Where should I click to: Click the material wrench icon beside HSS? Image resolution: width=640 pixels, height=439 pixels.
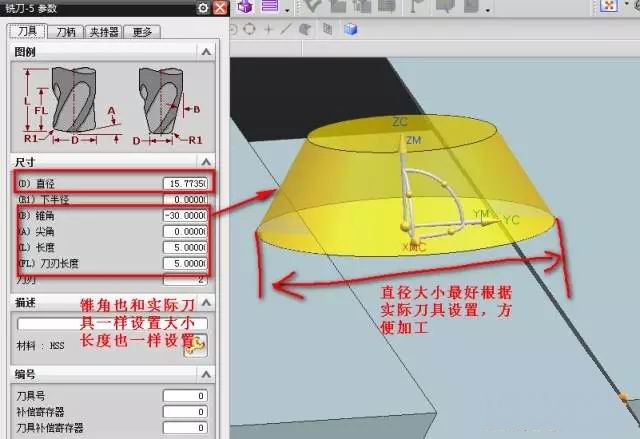[196, 345]
